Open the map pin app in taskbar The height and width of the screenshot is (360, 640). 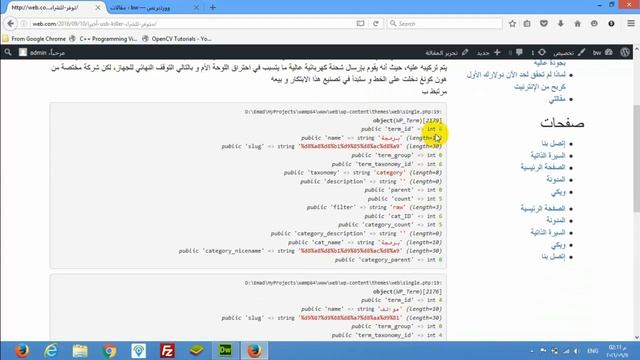coord(138,351)
